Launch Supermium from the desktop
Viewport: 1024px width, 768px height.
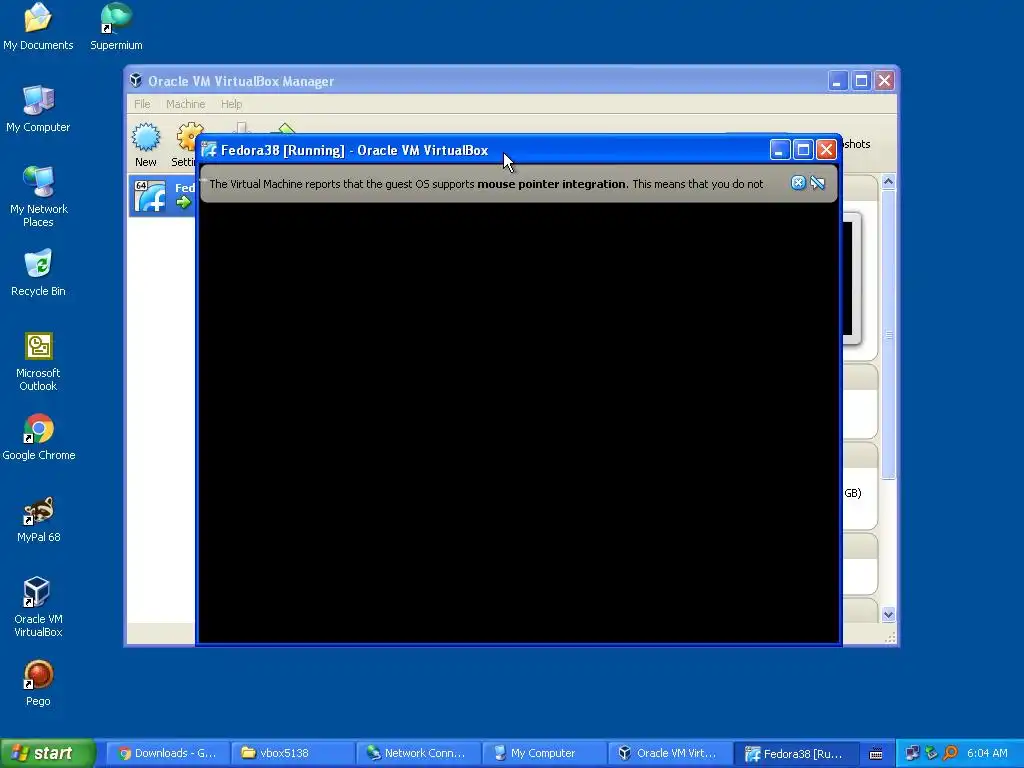tap(116, 26)
